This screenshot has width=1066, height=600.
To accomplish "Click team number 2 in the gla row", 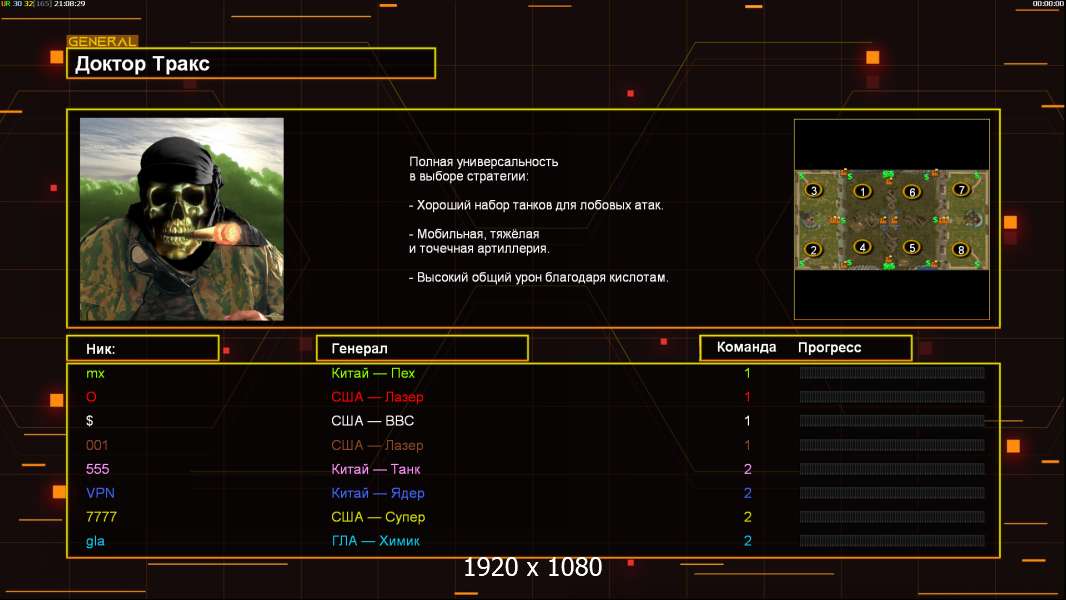I will tap(748, 541).
